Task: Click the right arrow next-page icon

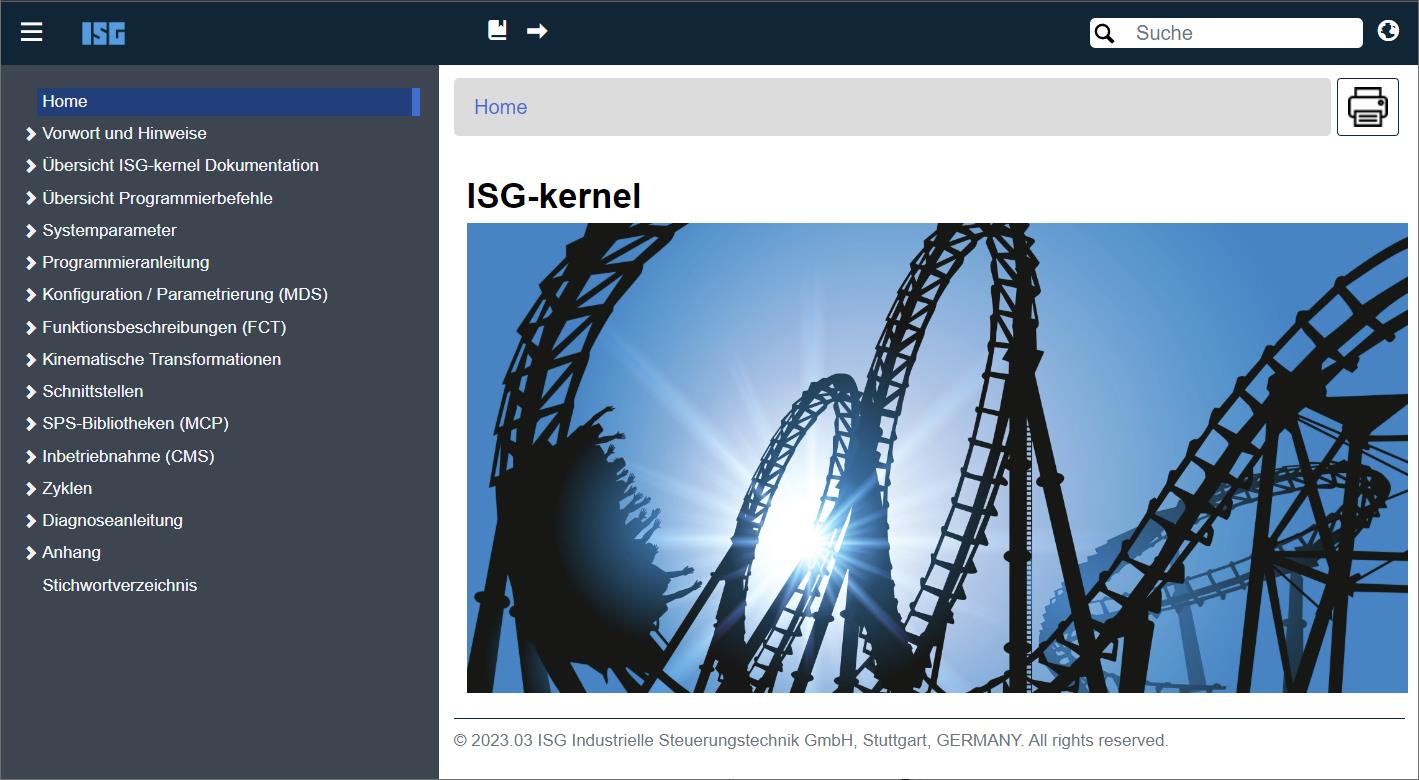Action: click(537, 31)
